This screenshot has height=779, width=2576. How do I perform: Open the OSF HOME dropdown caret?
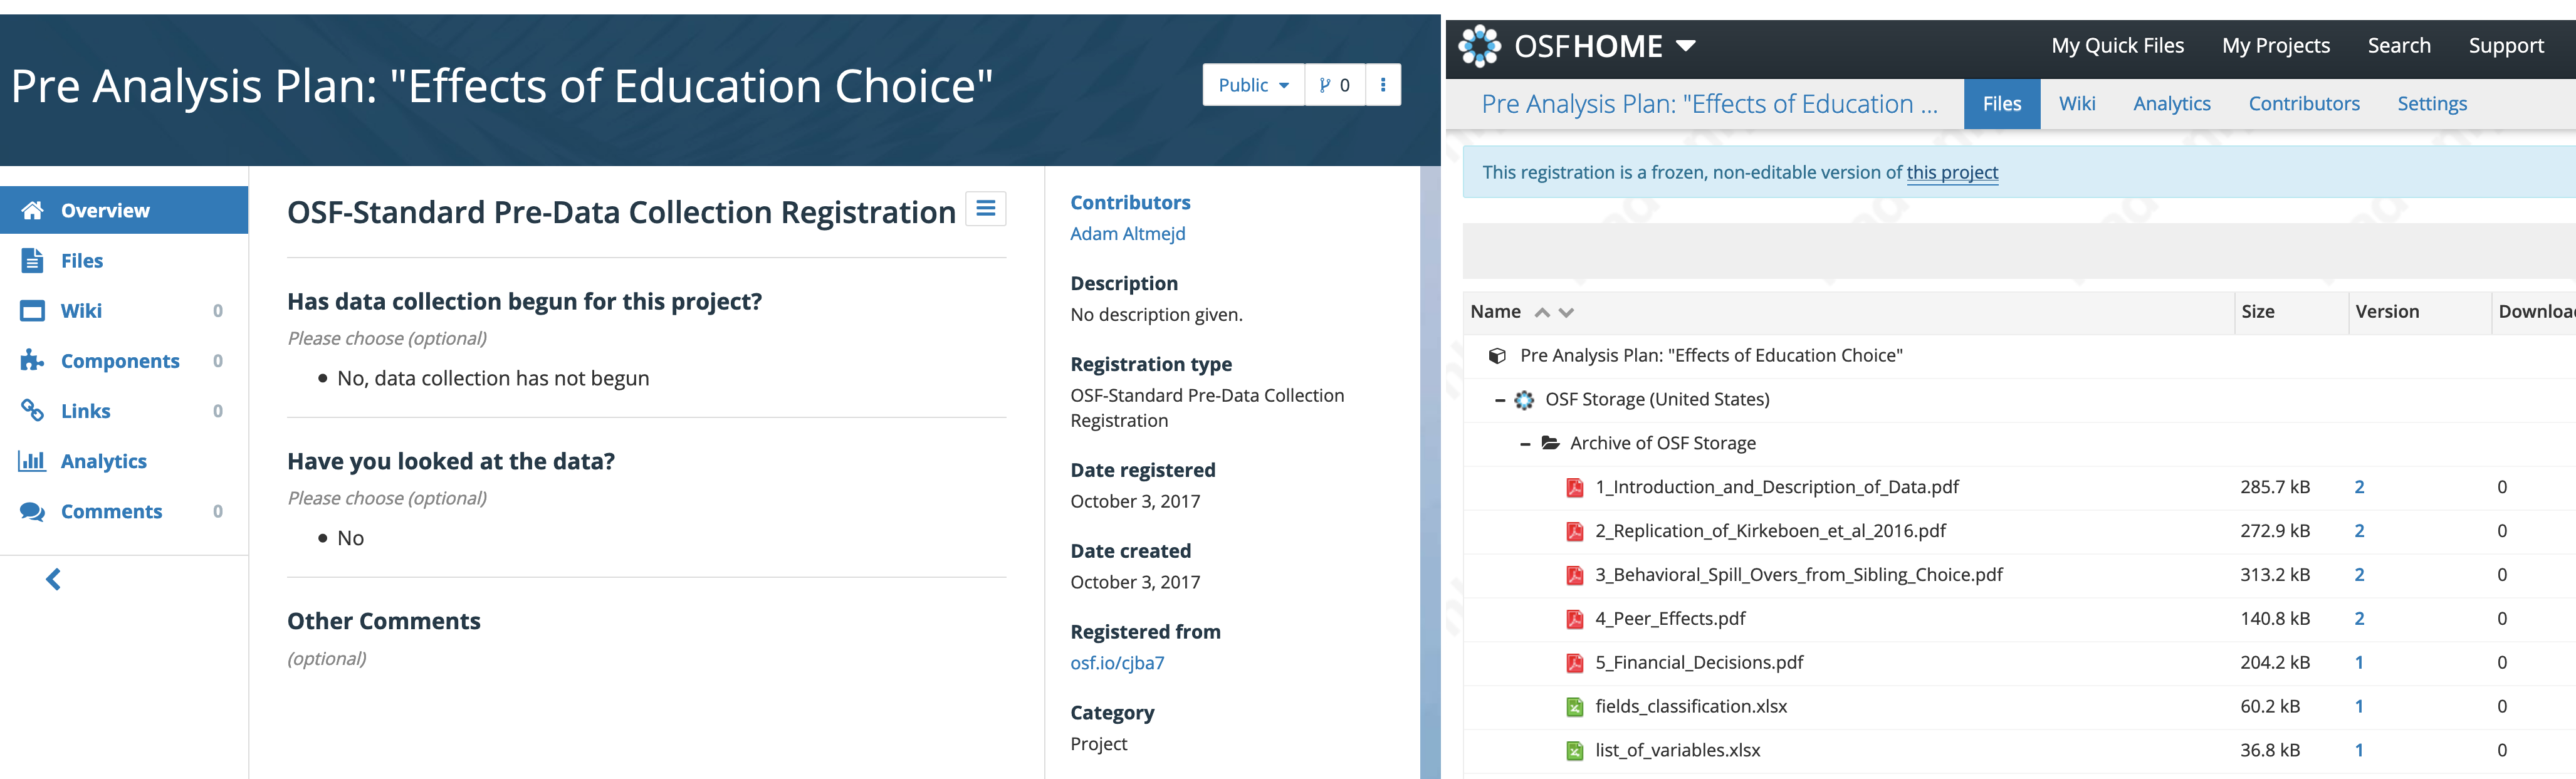pos(1686,46)
